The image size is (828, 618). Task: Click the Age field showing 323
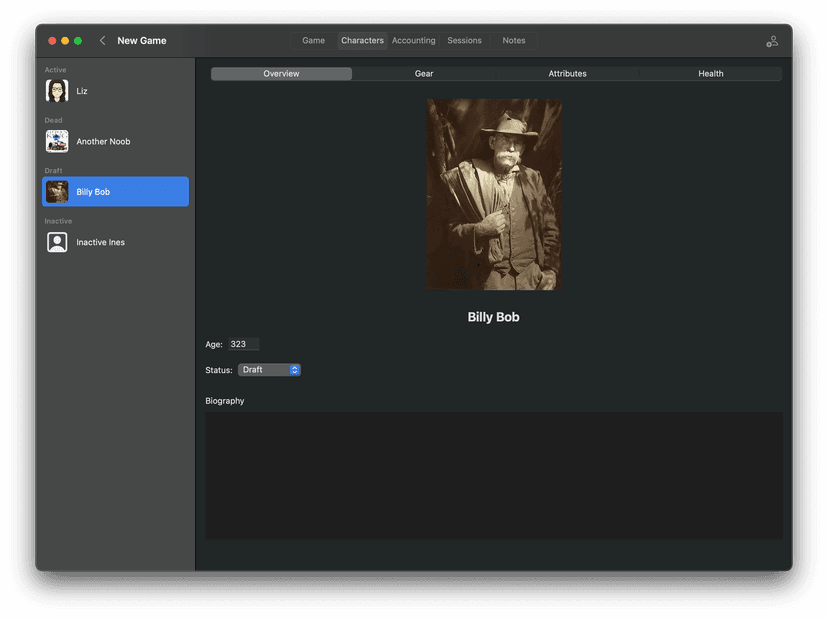tap(243, 344)
